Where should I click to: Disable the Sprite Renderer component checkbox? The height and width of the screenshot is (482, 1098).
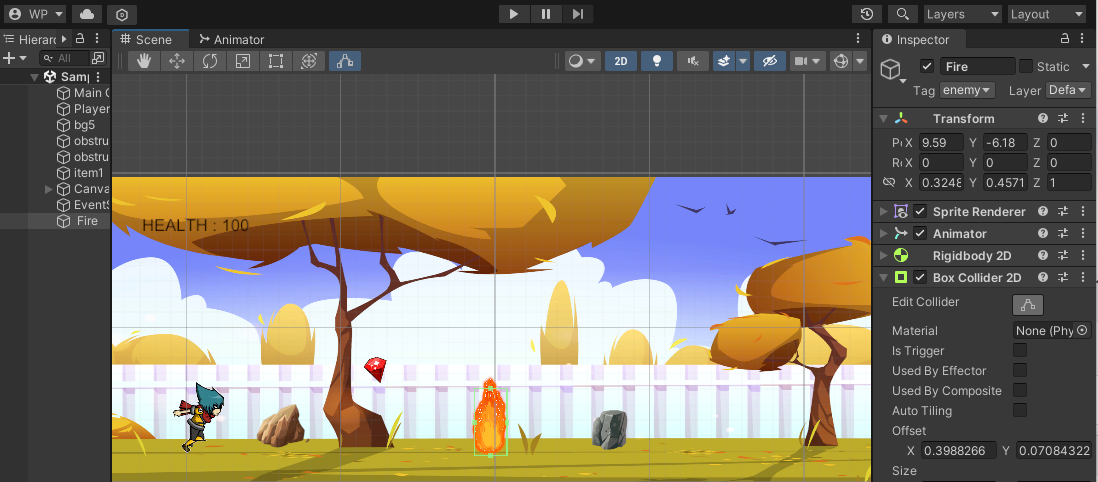[x=920, y=212]
